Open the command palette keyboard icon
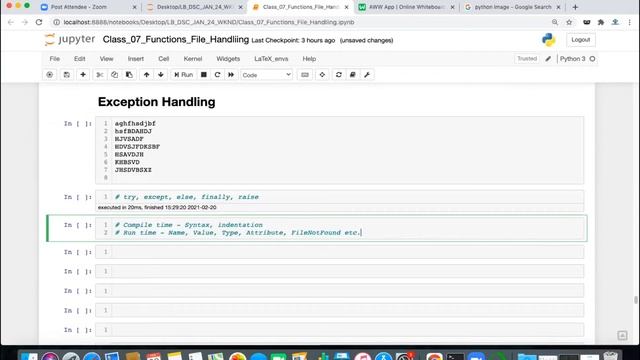This screenshot has width=640, height=360. pyautogui.click(x=305, y=75)
